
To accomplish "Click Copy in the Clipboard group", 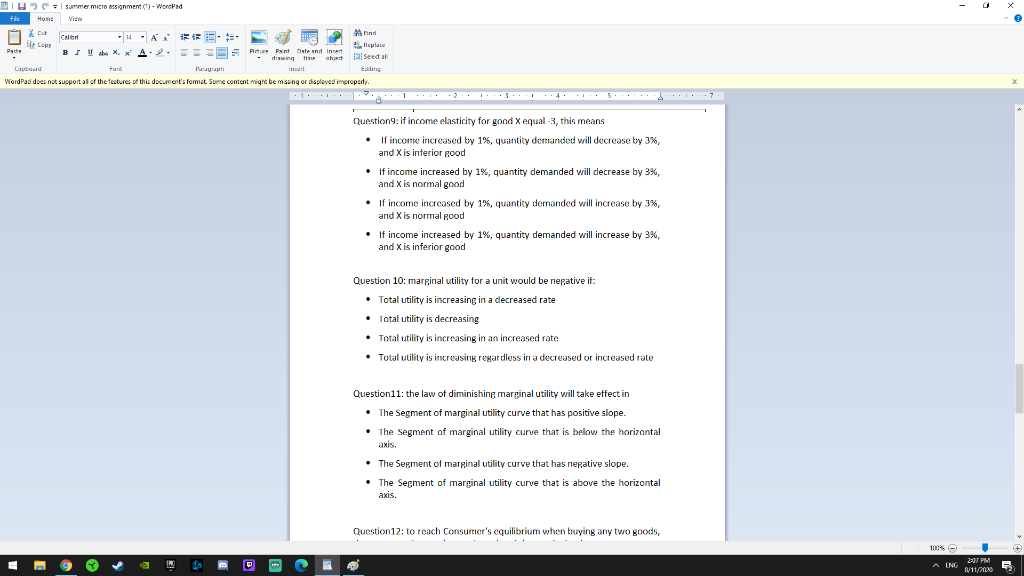I will tap(40, 45).
